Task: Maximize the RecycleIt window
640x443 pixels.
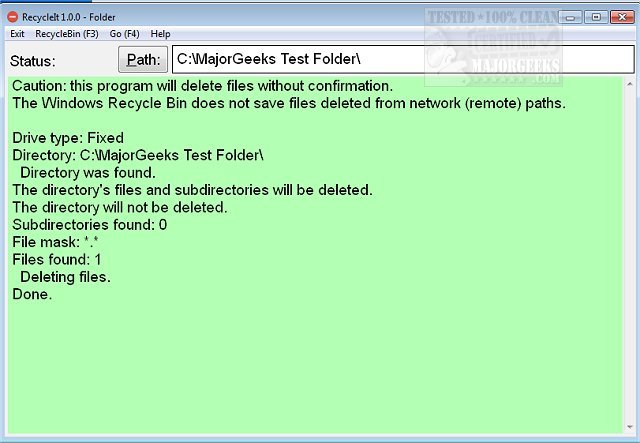Action: 595,17
